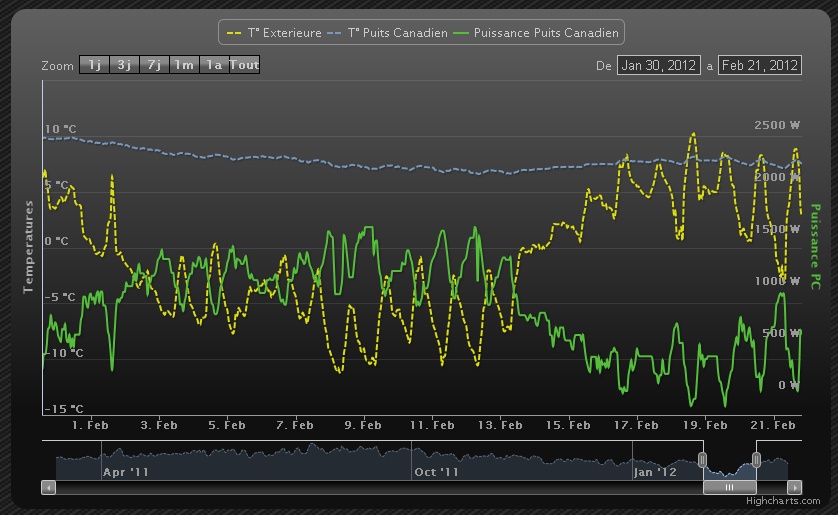
Task: Click the 2500 W axis label
Action: pyautogui.click(x=777, y=125)
